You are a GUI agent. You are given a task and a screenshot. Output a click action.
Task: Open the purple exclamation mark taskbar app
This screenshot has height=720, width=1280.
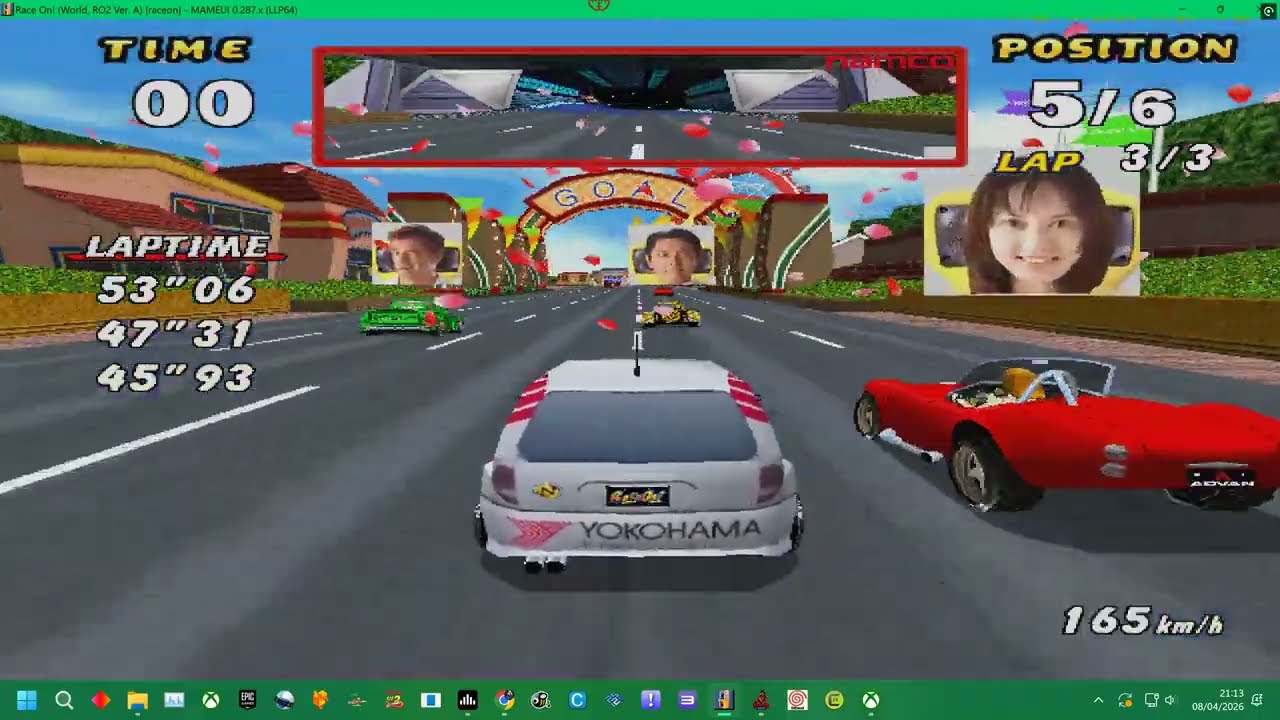click(x=651, y=700)
